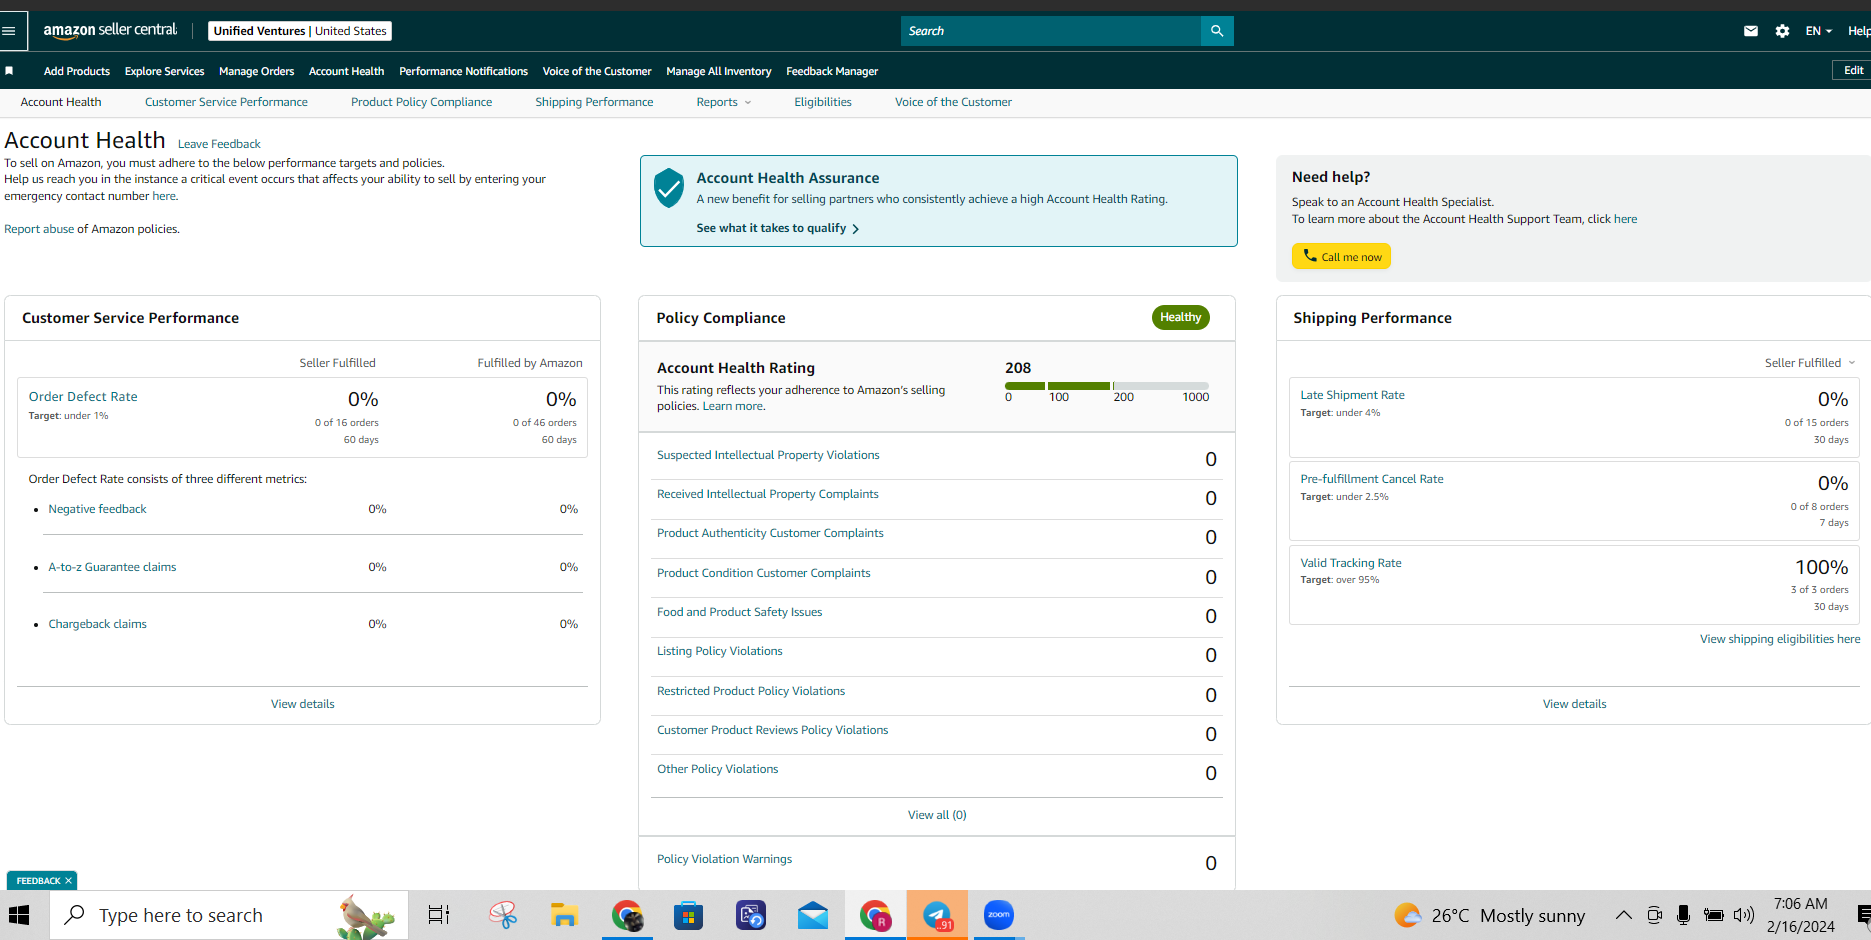Viewport: 1871px width, 940px height.
Task: Switch to Telegram on the taskbar
Action: [937, 915]
